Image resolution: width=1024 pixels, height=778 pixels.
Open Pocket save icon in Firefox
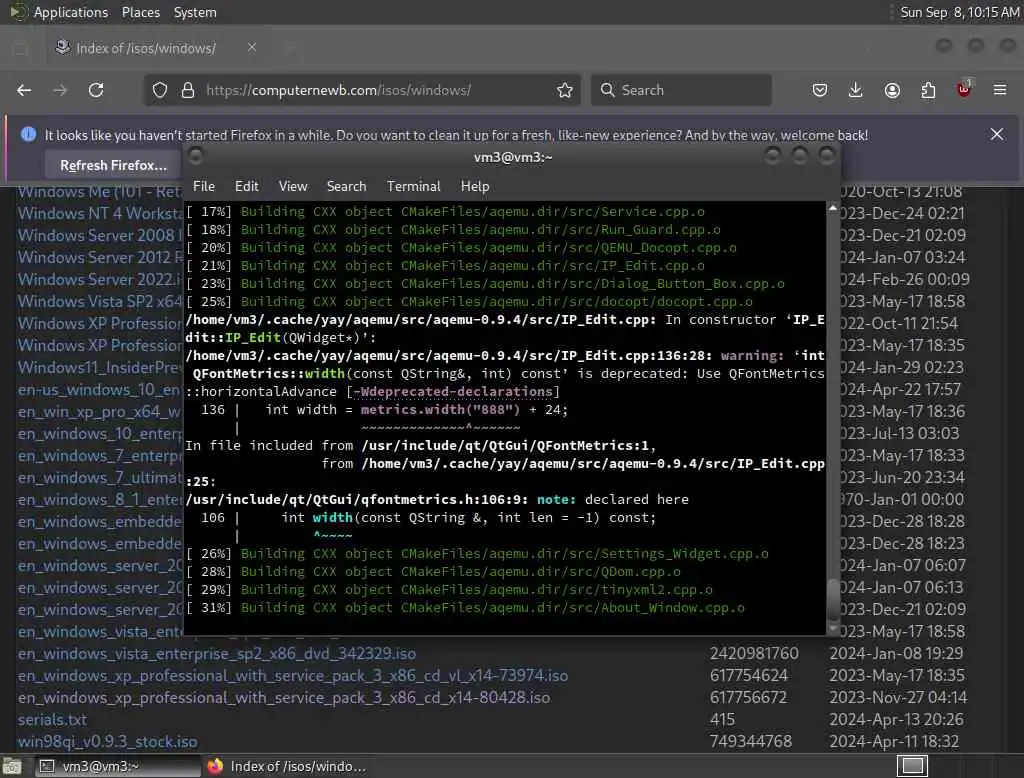tap(820, 90)
